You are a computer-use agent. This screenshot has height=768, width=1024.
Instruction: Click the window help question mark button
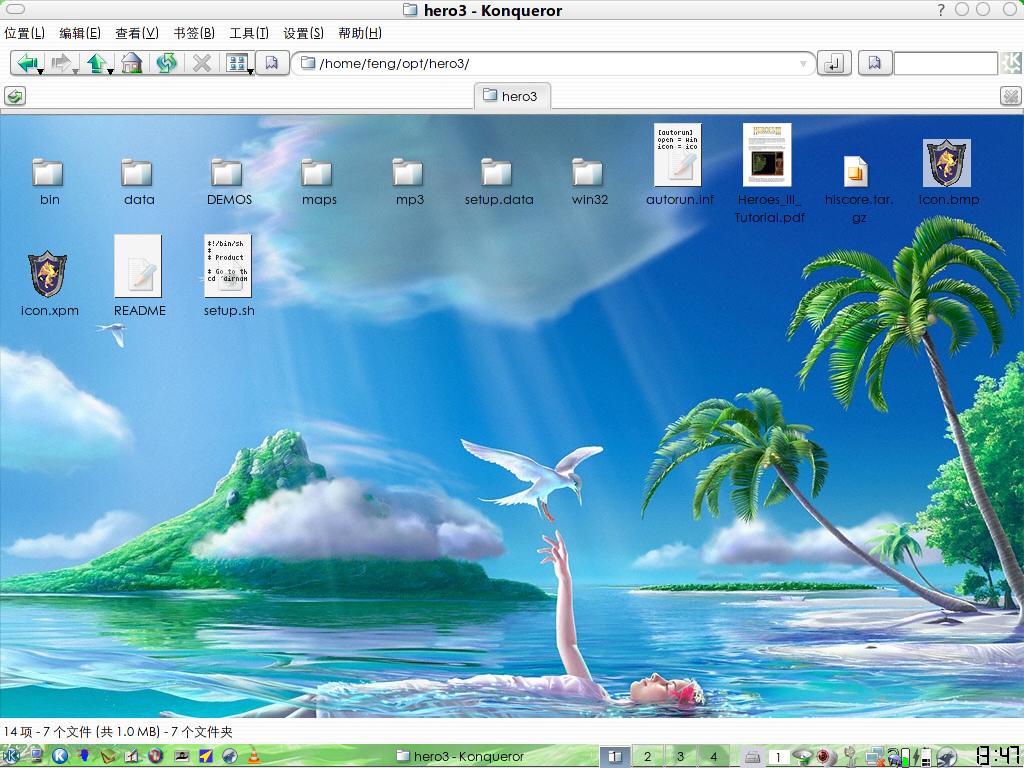click(x=940, y=10)
